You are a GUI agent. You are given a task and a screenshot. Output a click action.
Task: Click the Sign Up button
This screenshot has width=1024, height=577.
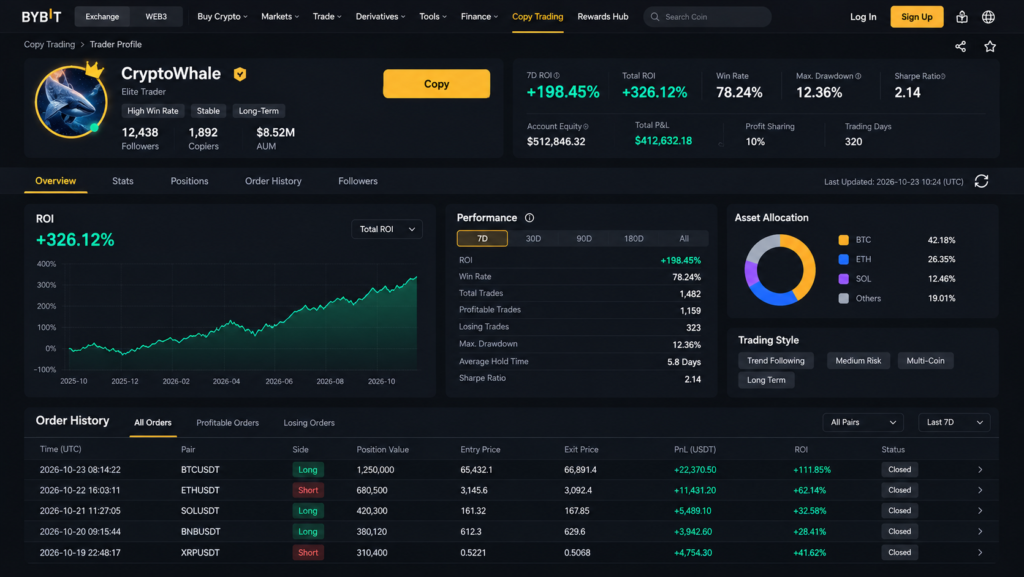pos(916,17)
